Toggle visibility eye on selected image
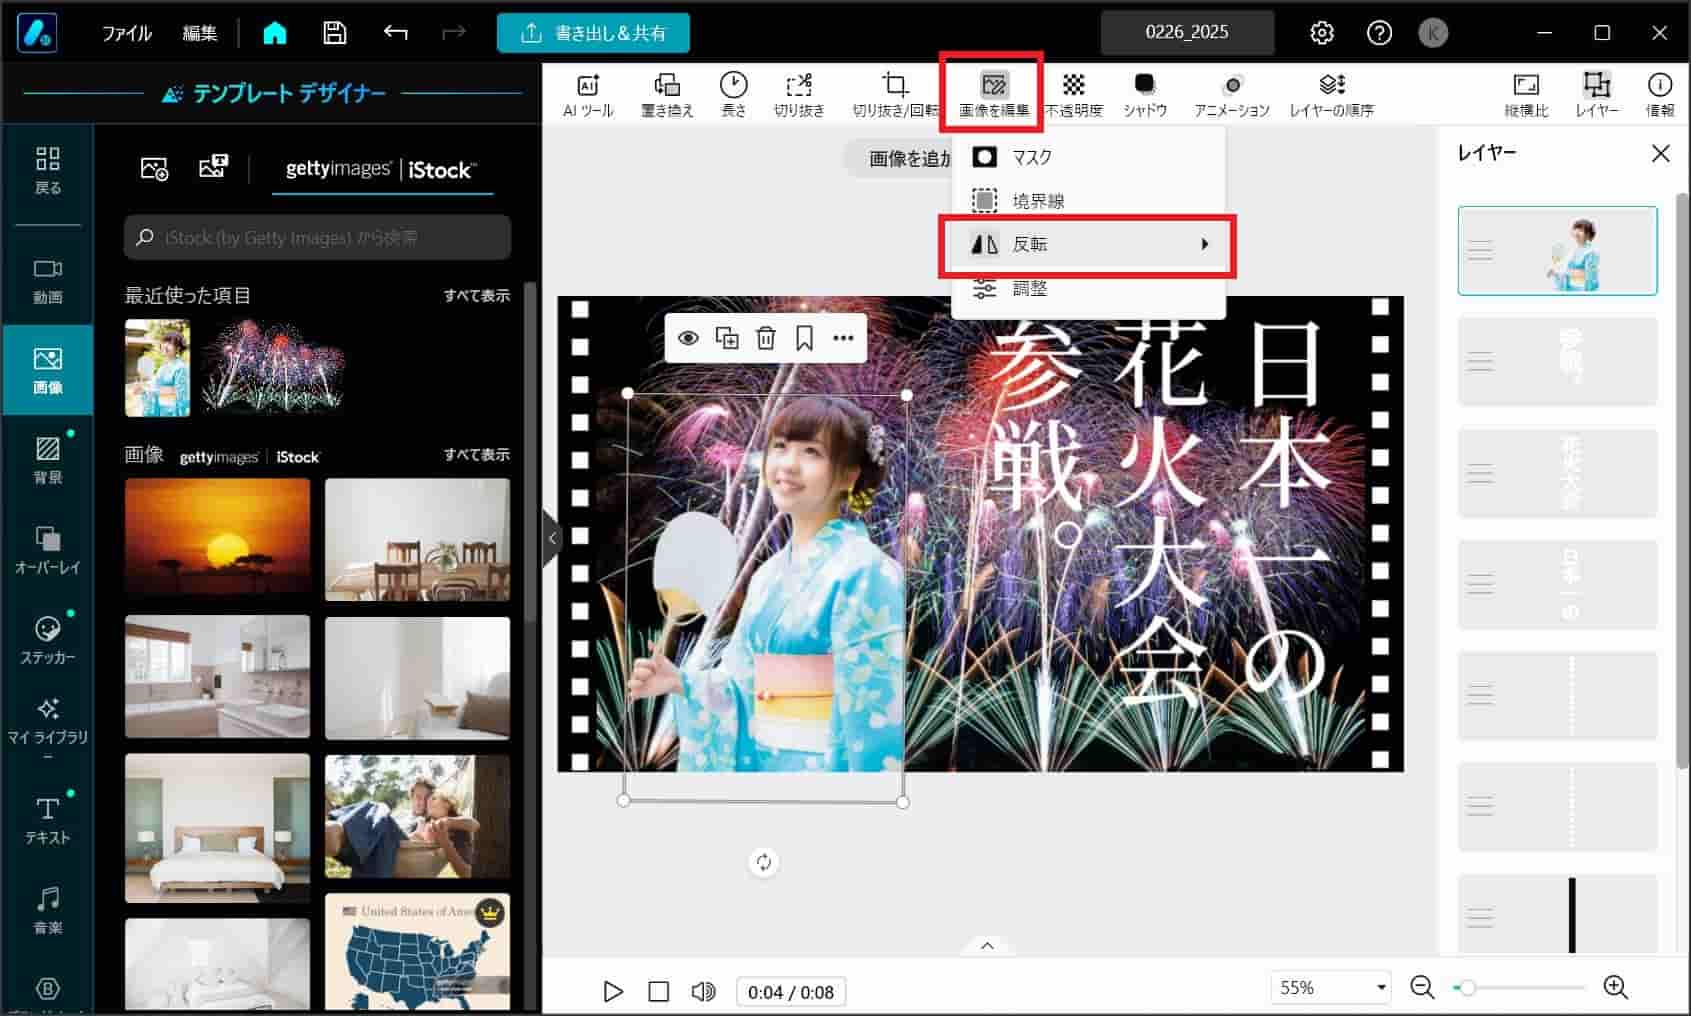Image resolution: width=1691 pixels, height=1016 pixels. coord(688,338)
